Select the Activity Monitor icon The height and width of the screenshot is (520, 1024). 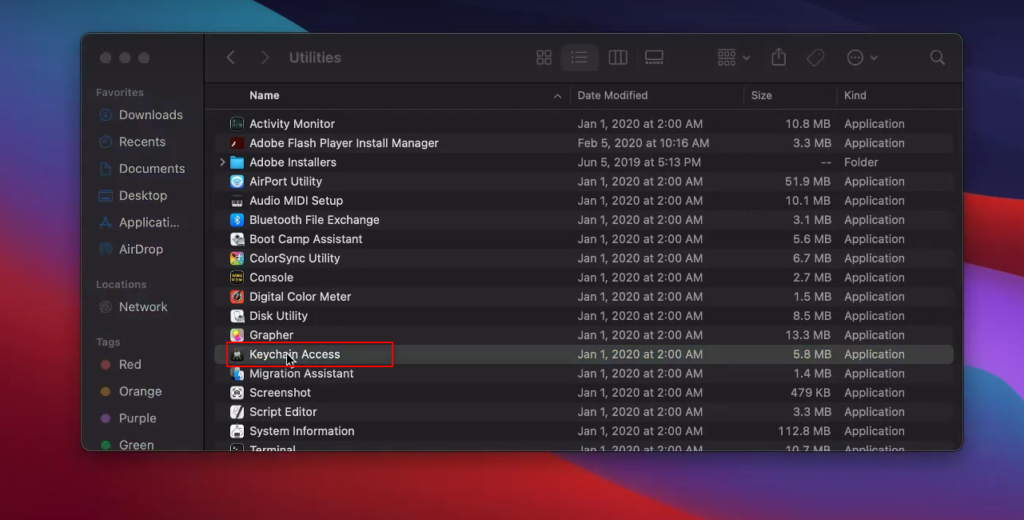click(x=237, y=124)
